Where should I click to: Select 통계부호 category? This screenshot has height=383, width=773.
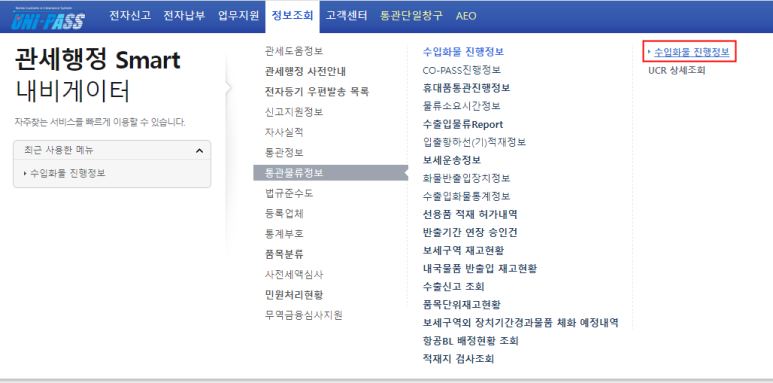[x=284, y=234]
